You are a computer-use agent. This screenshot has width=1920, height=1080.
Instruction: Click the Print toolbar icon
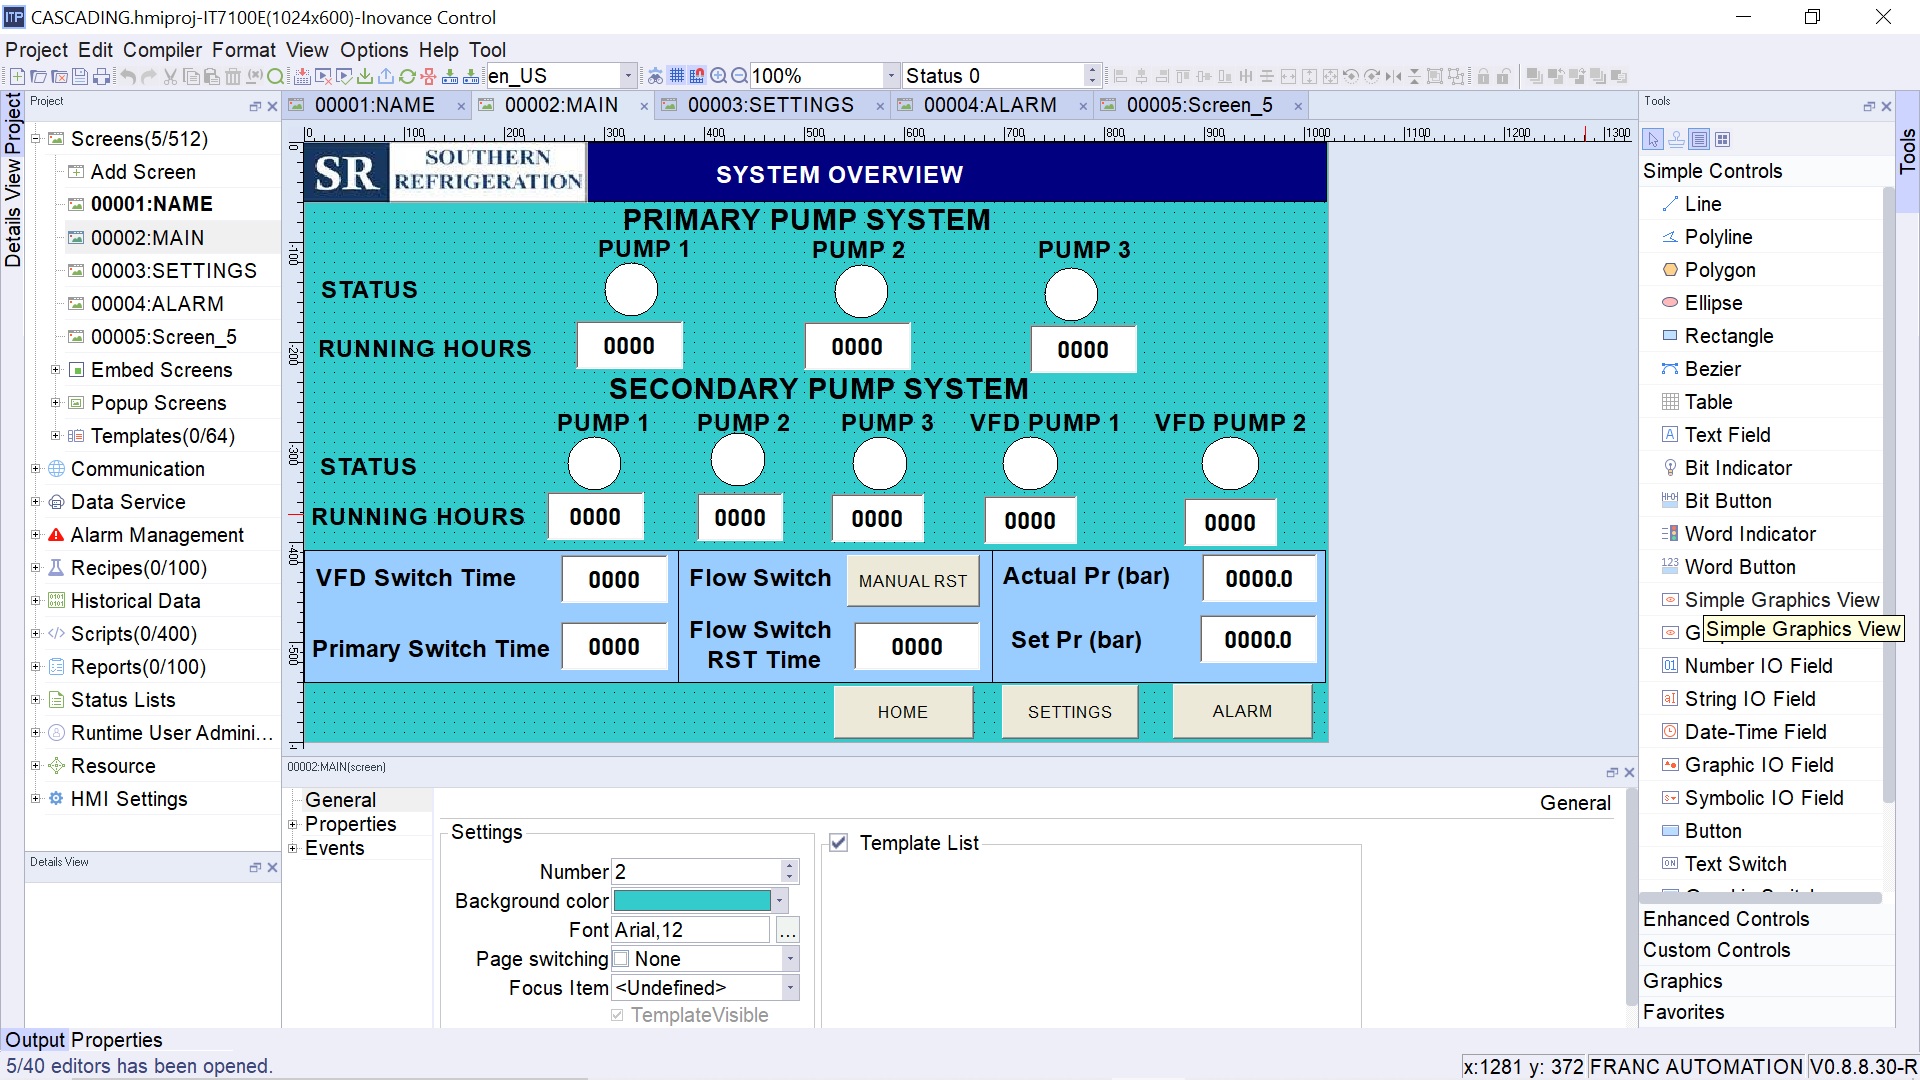[103, 76]
